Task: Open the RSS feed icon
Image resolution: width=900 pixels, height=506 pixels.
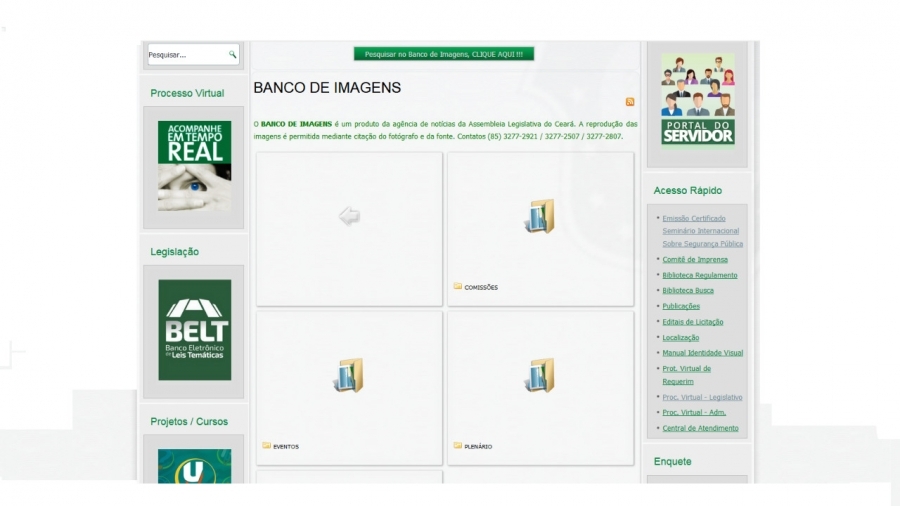Action: (629, 102)
